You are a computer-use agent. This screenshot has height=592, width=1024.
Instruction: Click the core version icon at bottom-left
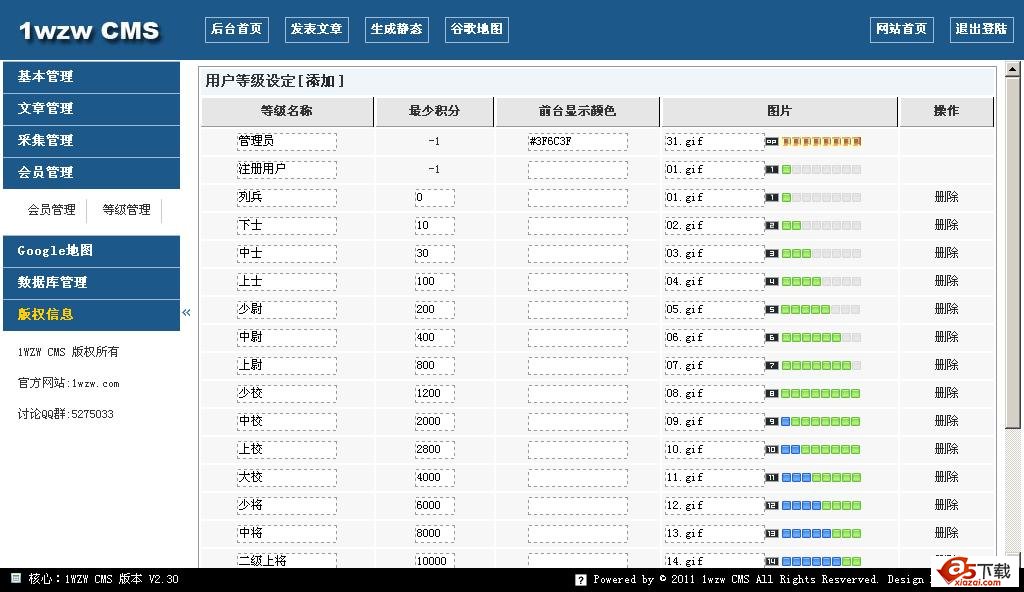tap(15, 579)
